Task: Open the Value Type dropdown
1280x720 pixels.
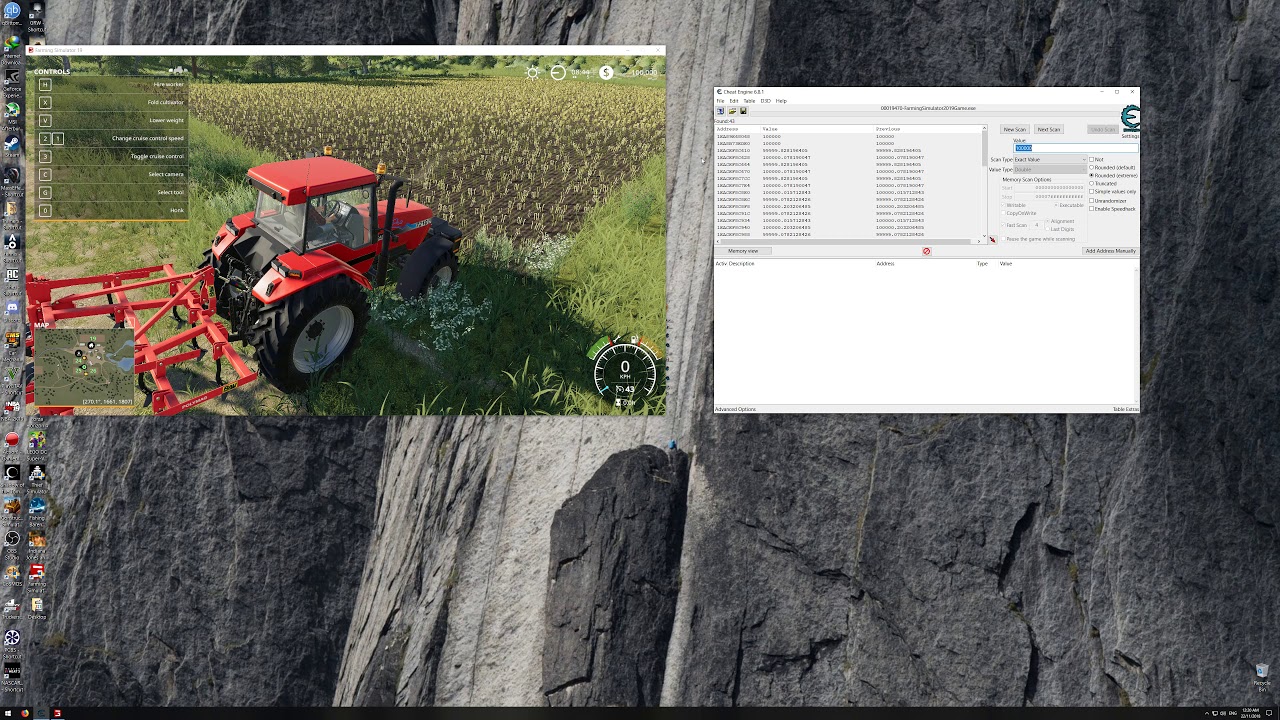Action: (x=1050, y=170)
